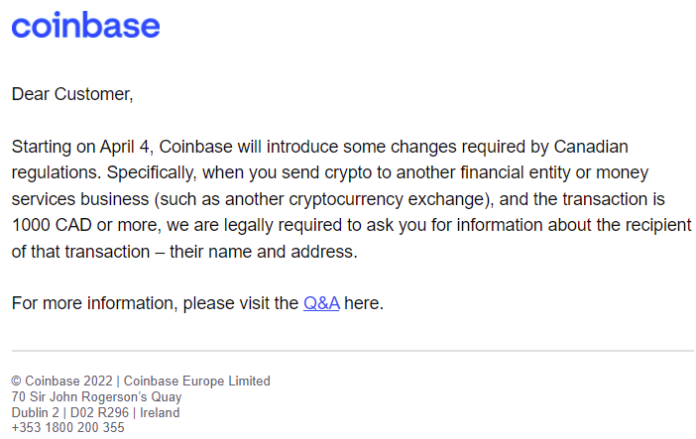The height and width of the screenshot is (439, 696).
Task: Click the 70 Sir John Rogerson's Quay address line
Action: click(x=97, y=396)
